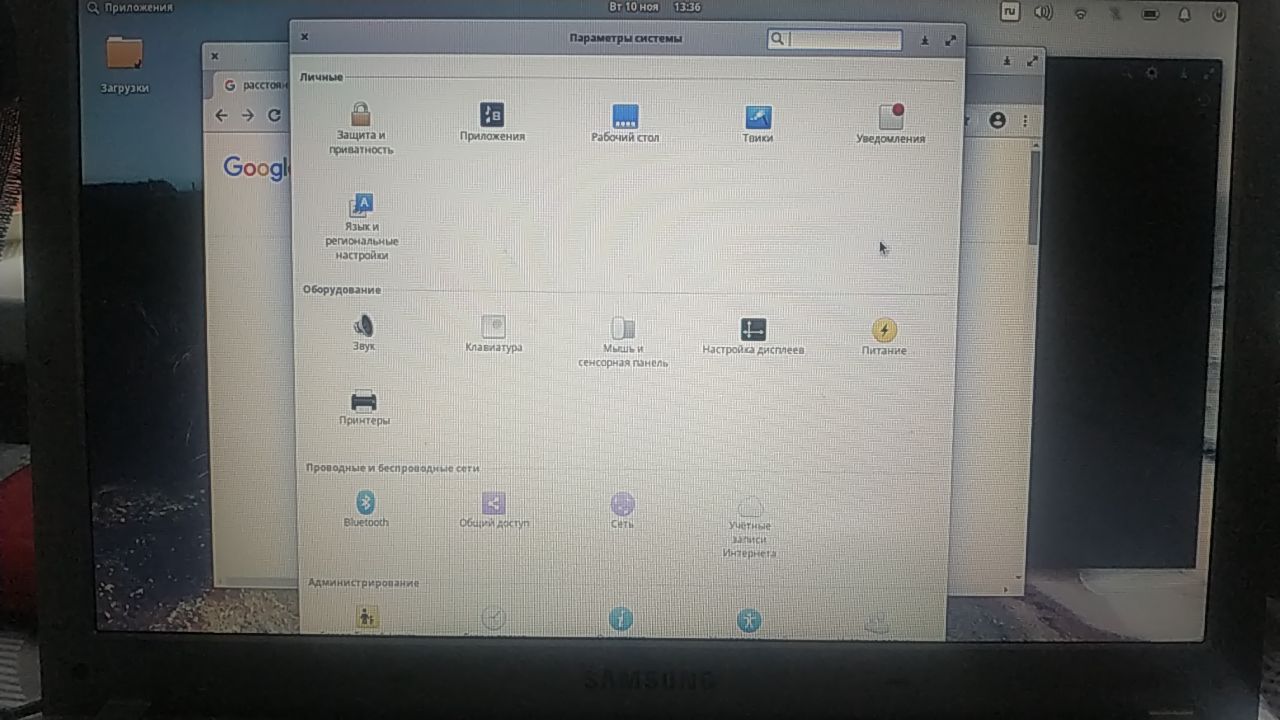Open Bluetooth settings pane
Viewport: 1280px width, 720px height.
[x=366, y=509]
